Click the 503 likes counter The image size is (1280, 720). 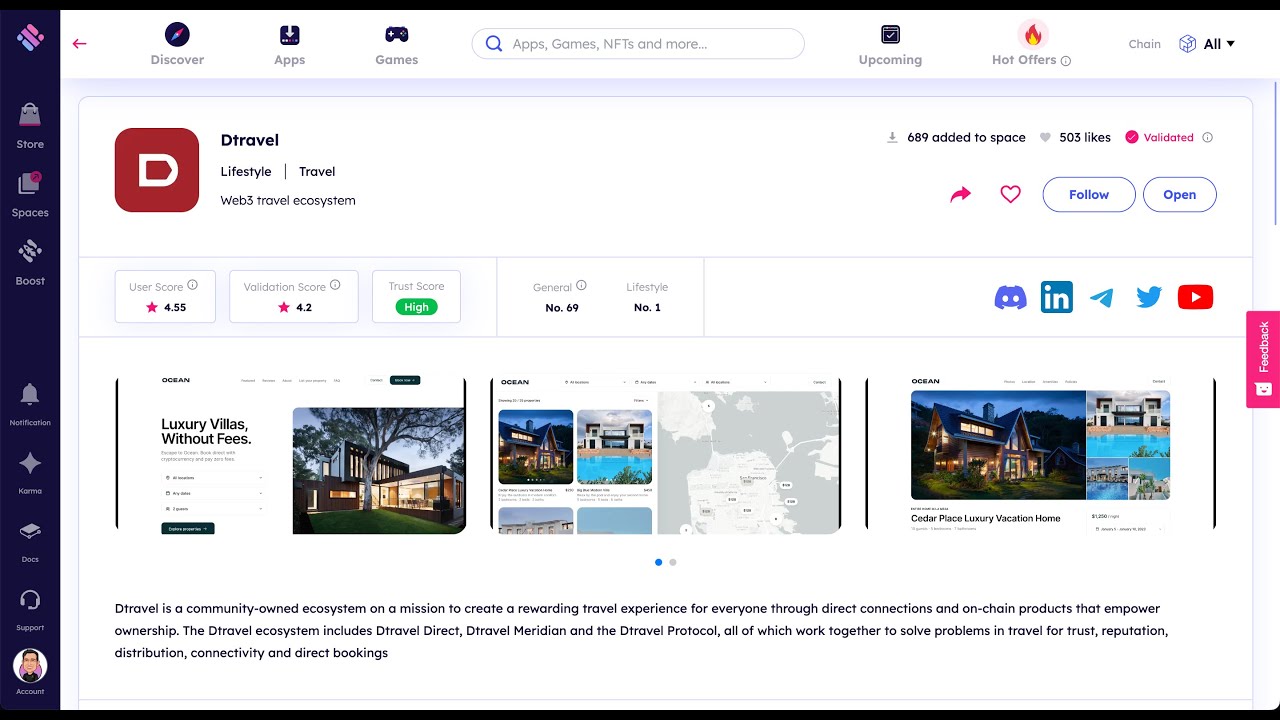1085,138
